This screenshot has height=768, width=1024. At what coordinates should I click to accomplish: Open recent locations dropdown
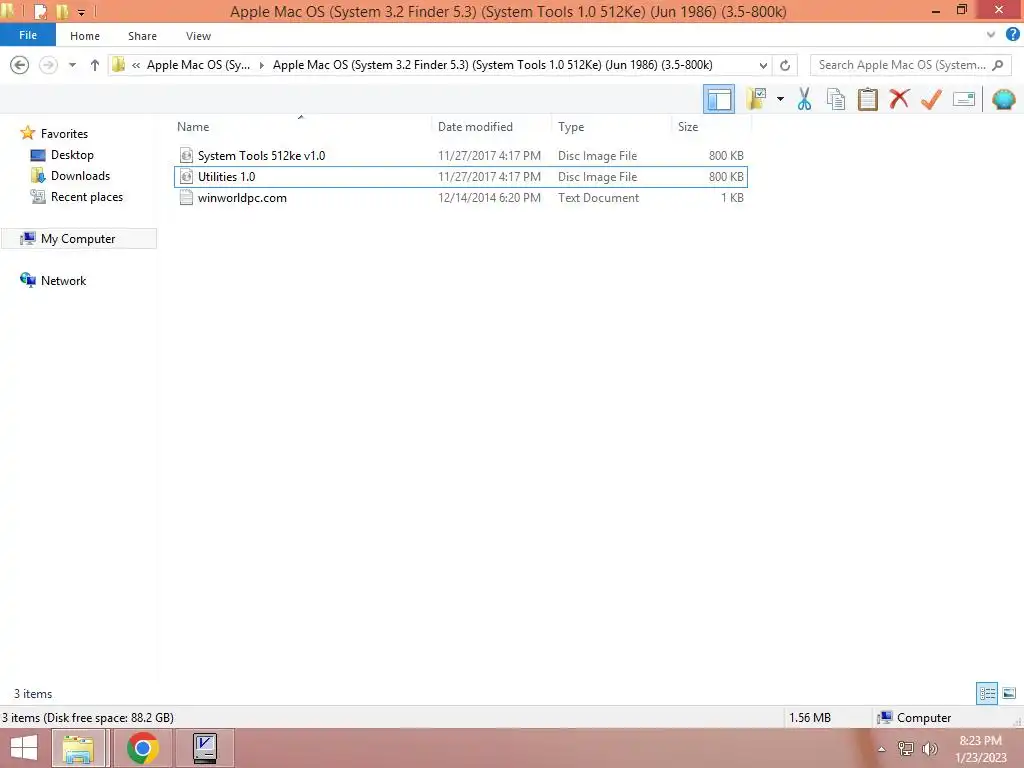pyautogui.click(x=72, y=65)
